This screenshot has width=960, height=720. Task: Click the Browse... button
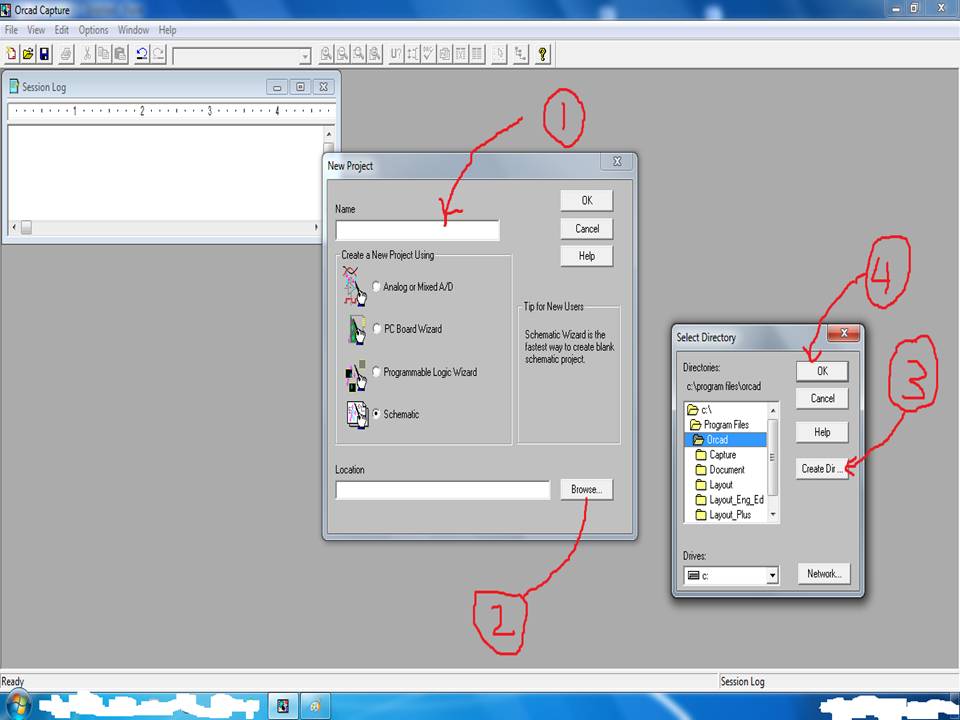tap(587, 489)
